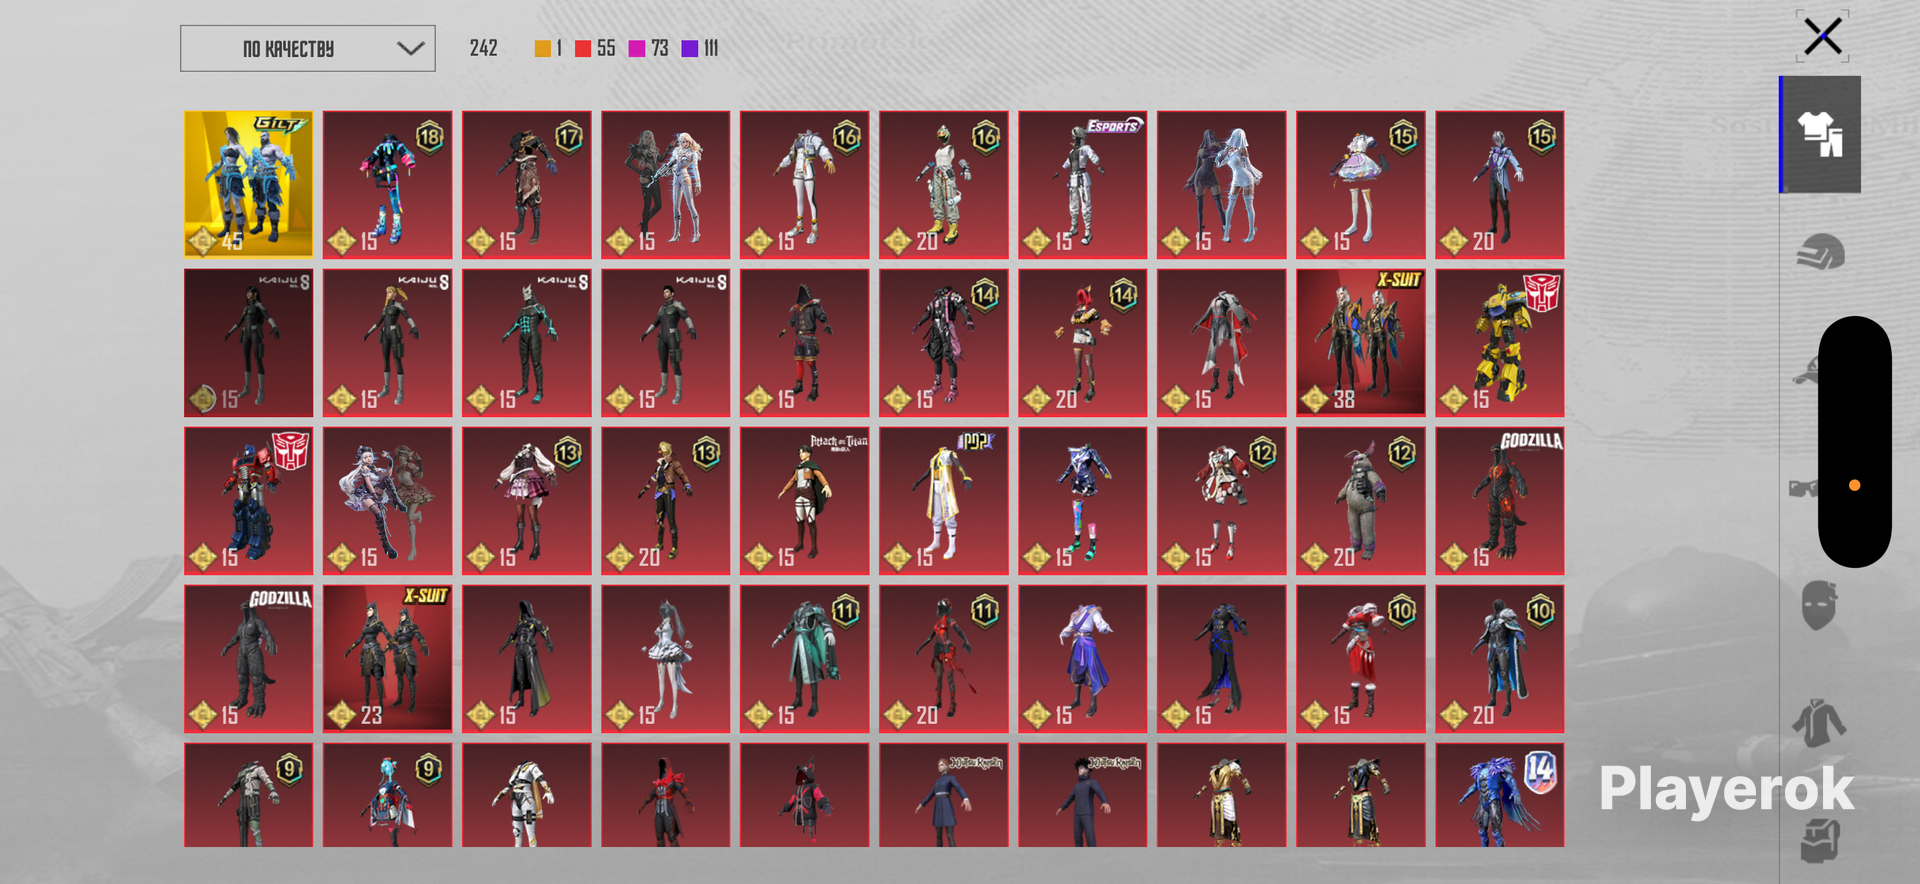Open the Jacket category icon in sidebar
1920x884 pixels.
click(1819, 723)
